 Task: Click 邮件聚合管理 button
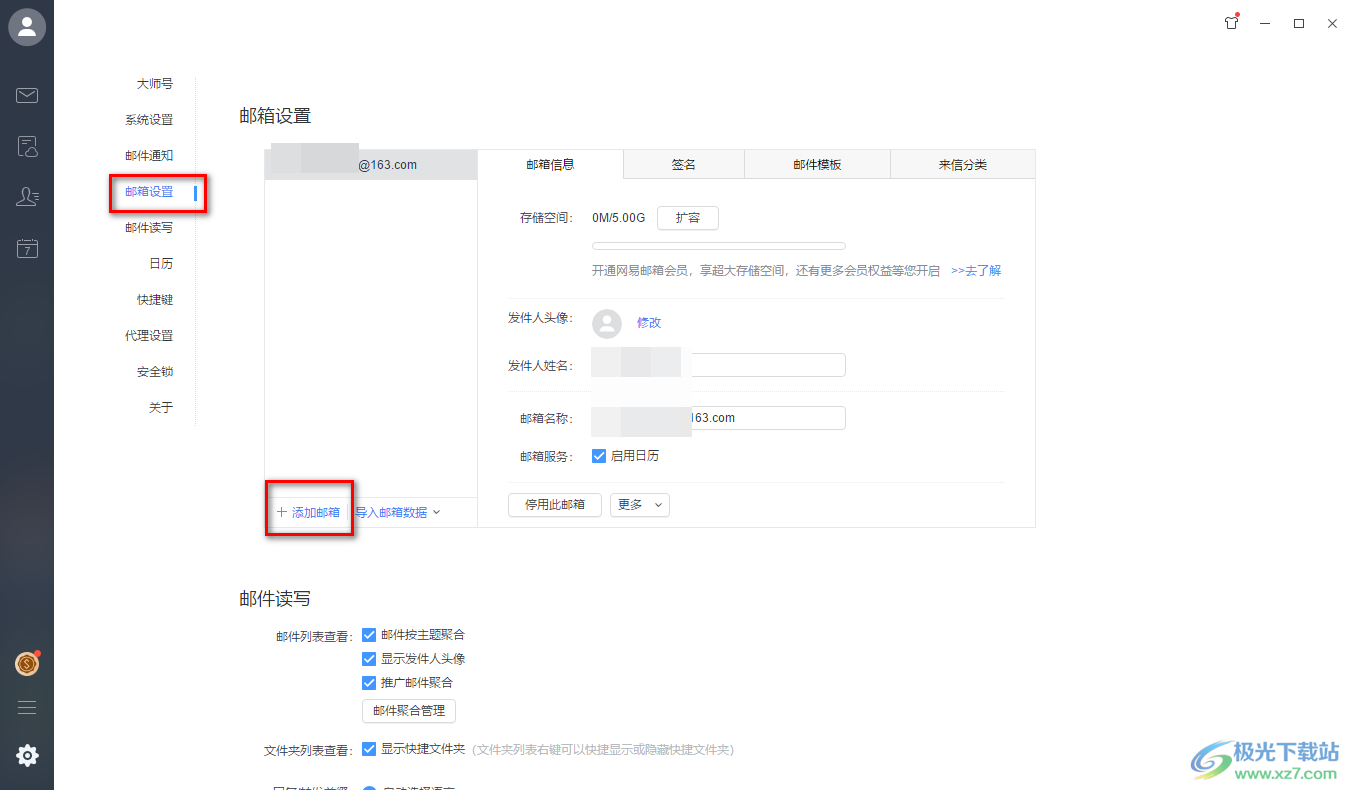[x=409, y=711]
